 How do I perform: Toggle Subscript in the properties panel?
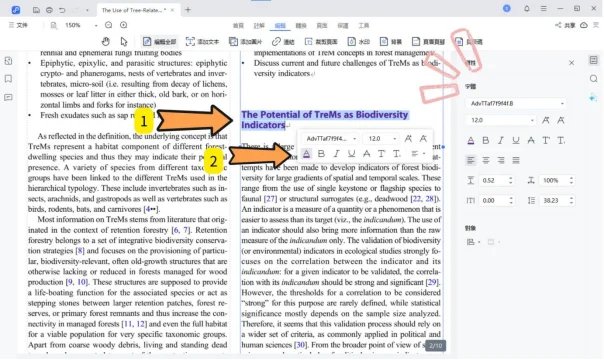coord(561,141)
